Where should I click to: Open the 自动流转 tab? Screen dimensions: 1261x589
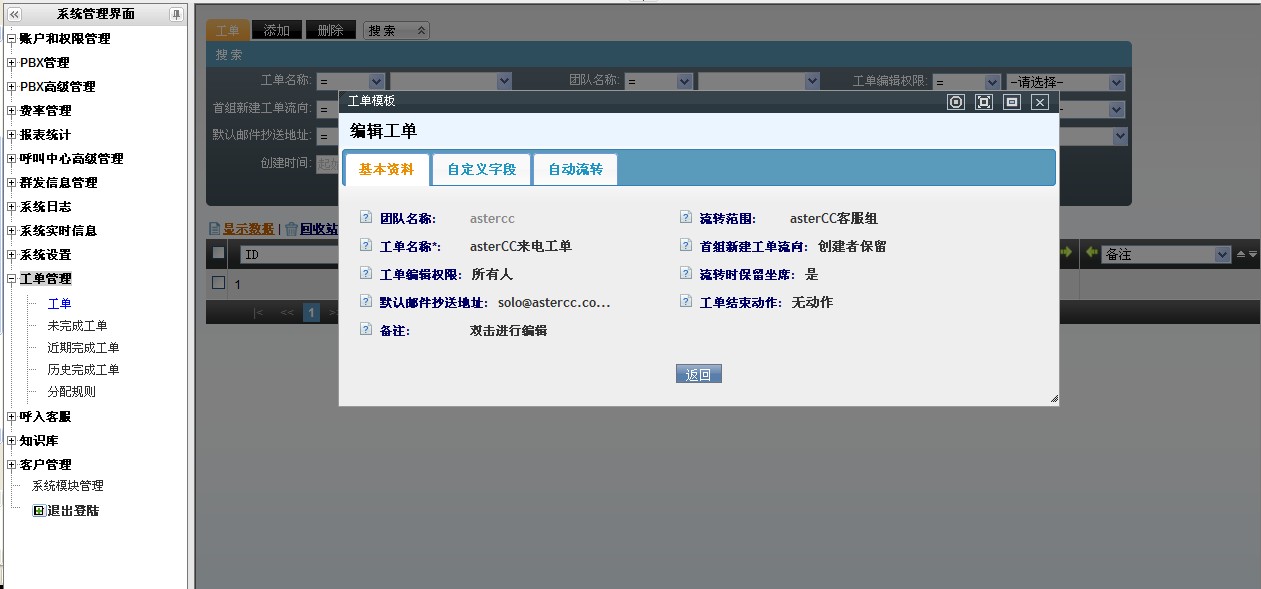coord(575,170)
